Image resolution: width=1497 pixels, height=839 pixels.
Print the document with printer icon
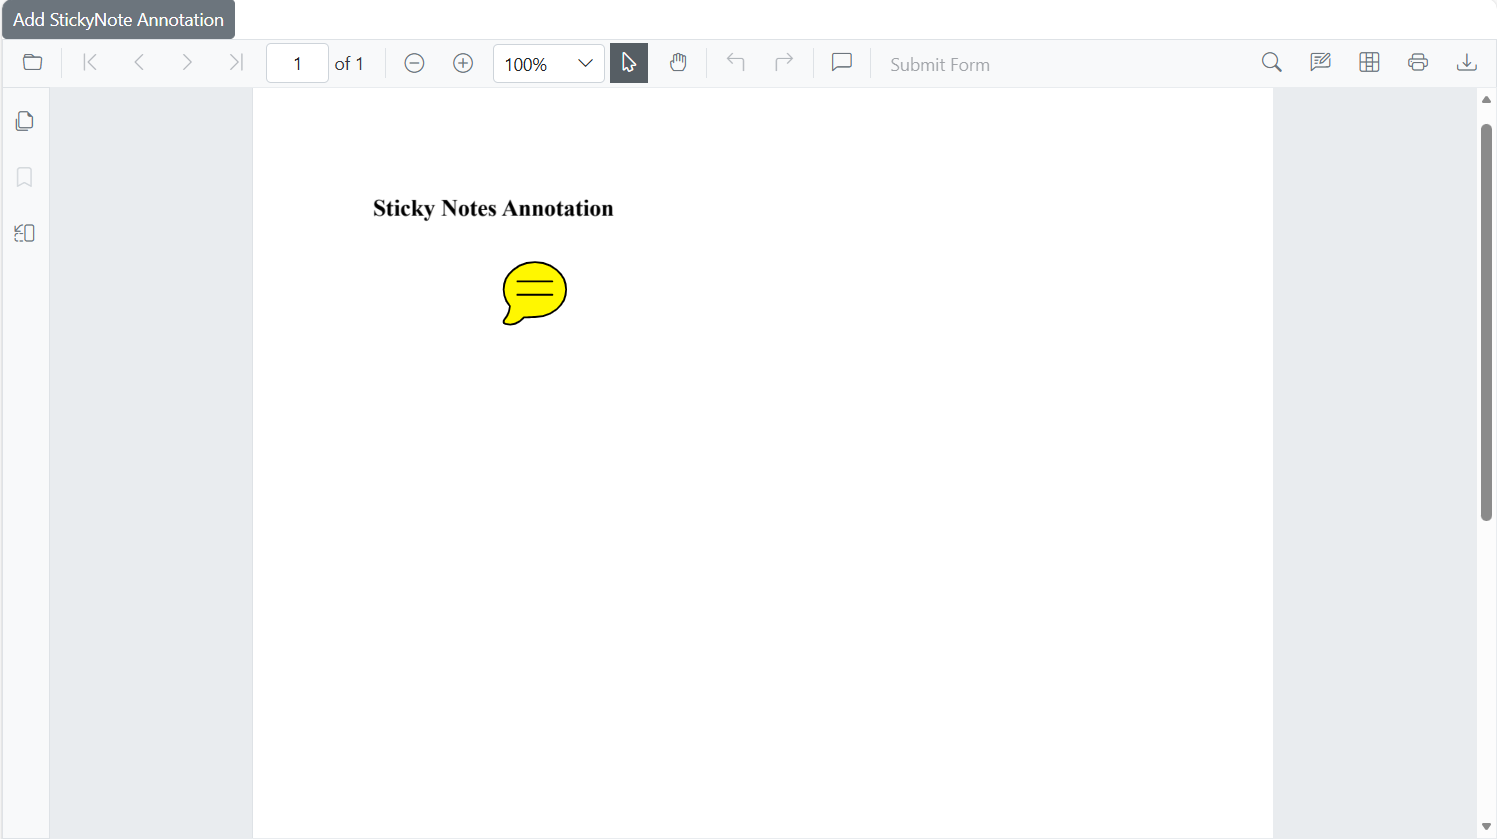coord(1417,63)
